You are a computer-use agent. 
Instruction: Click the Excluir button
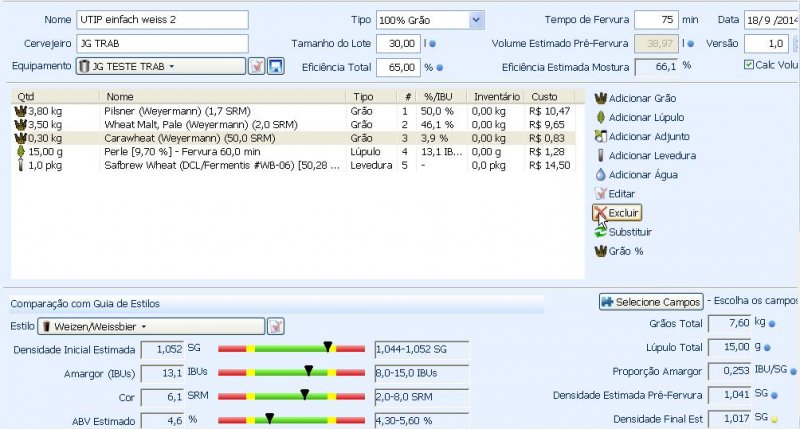click(x=616, y=213)
